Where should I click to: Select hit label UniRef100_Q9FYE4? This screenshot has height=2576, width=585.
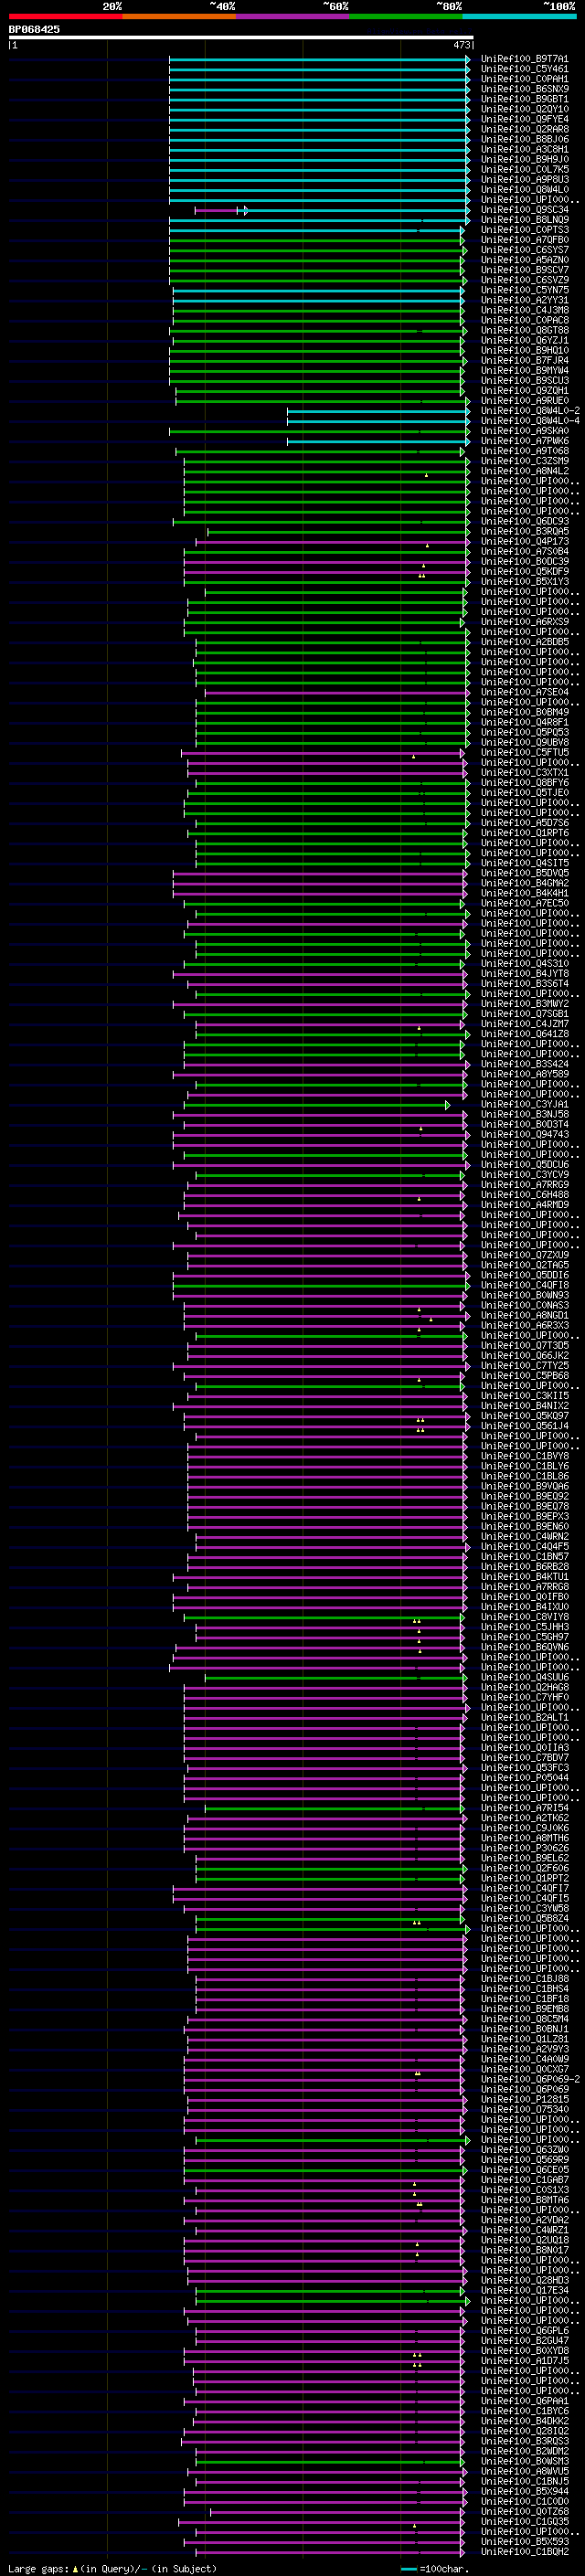click(x=524, y=119)
